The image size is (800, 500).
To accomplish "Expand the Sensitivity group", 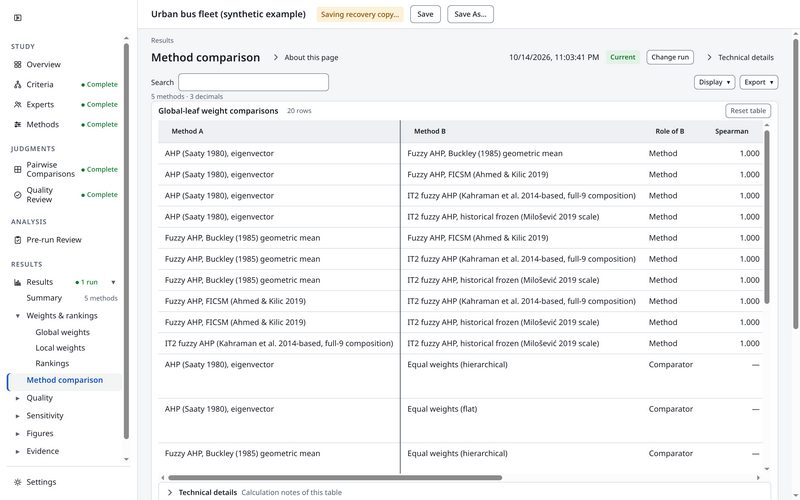I will pyautogui.click(x=18, y=416).
